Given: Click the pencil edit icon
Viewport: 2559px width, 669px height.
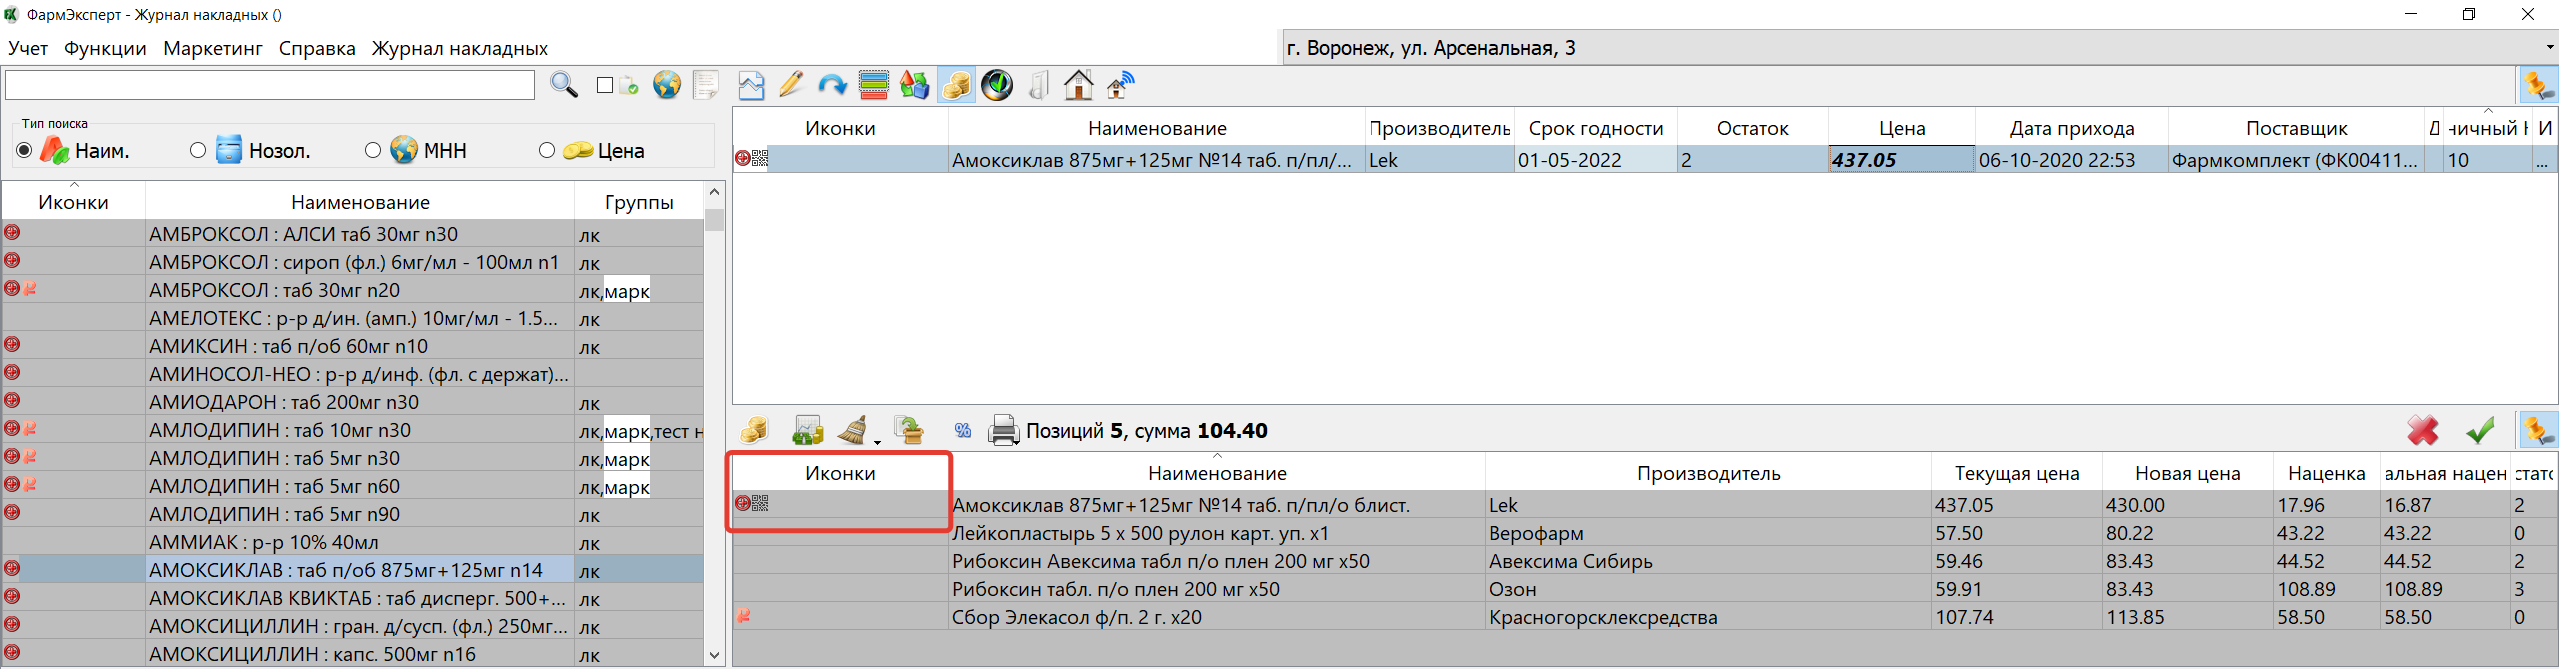Looking at the screenshot, I should pyautogui.click(x=791, y=86).
